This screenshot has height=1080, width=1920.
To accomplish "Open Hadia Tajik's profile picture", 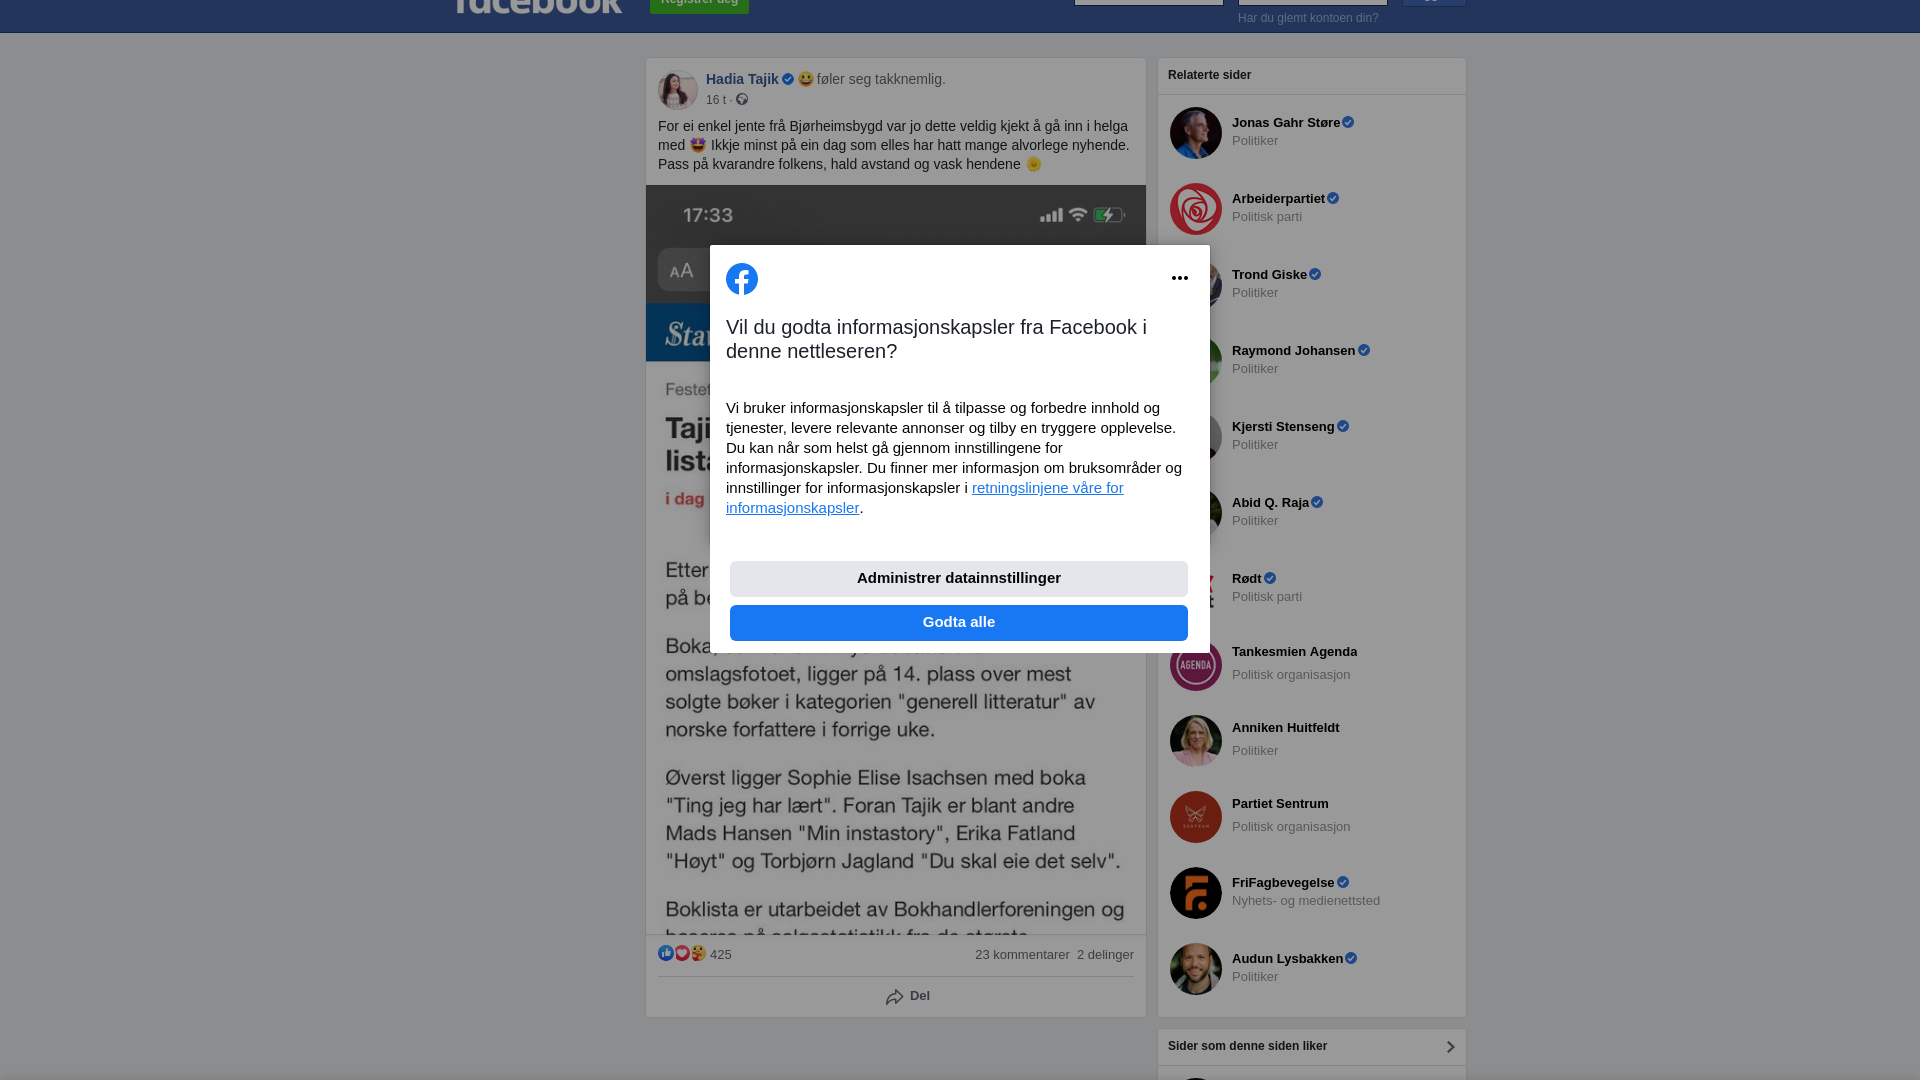I will click(678, 90).
